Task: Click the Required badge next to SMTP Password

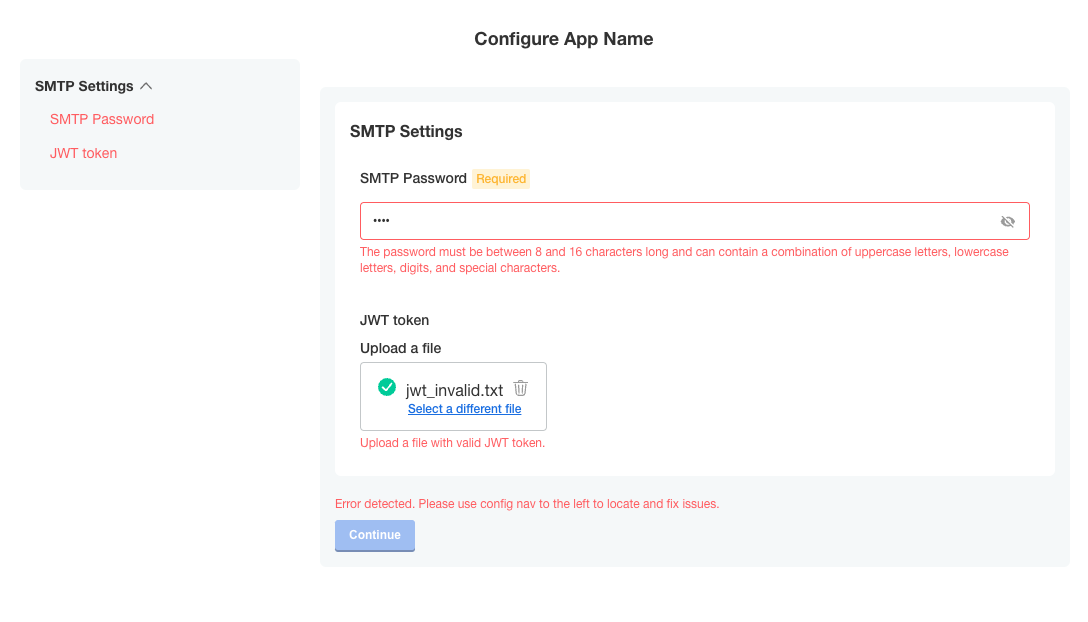Action: pos(500,179)
